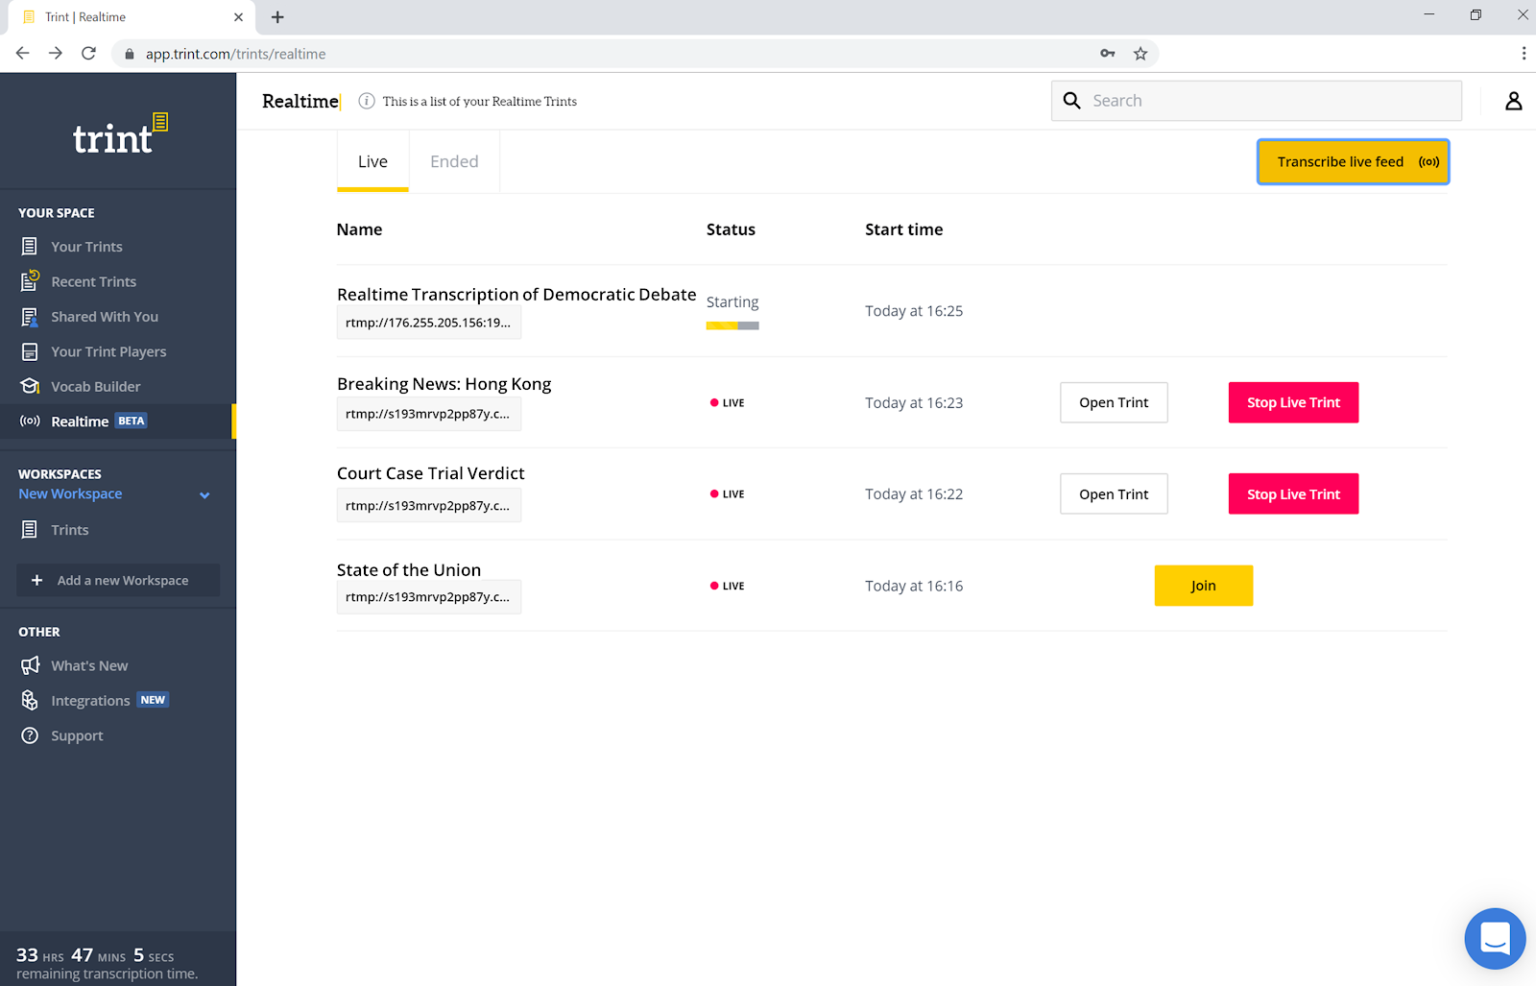1536x986 pixels.
Task: Select the Realtime beta section
Action: 80,421
